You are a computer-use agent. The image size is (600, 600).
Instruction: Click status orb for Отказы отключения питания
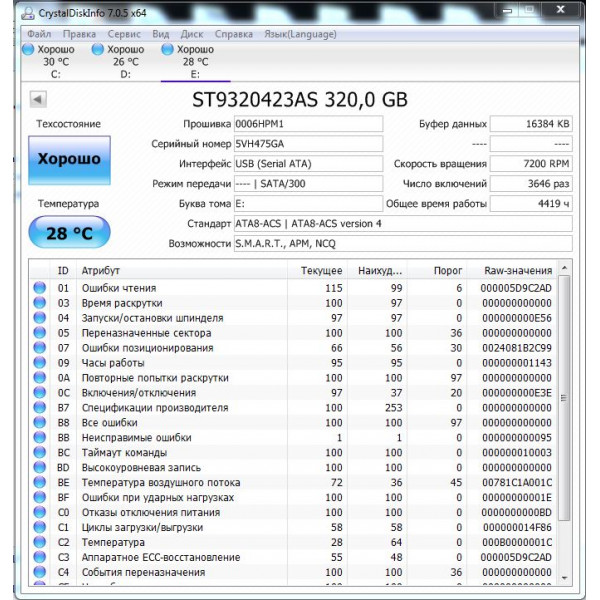(39, 512)
